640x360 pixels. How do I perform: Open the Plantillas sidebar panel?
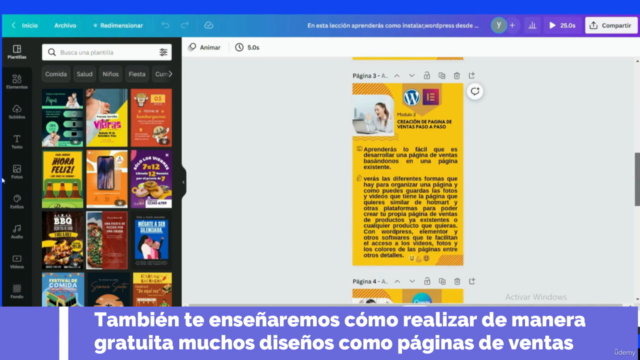pyautogui.click(x=17, y=52)
